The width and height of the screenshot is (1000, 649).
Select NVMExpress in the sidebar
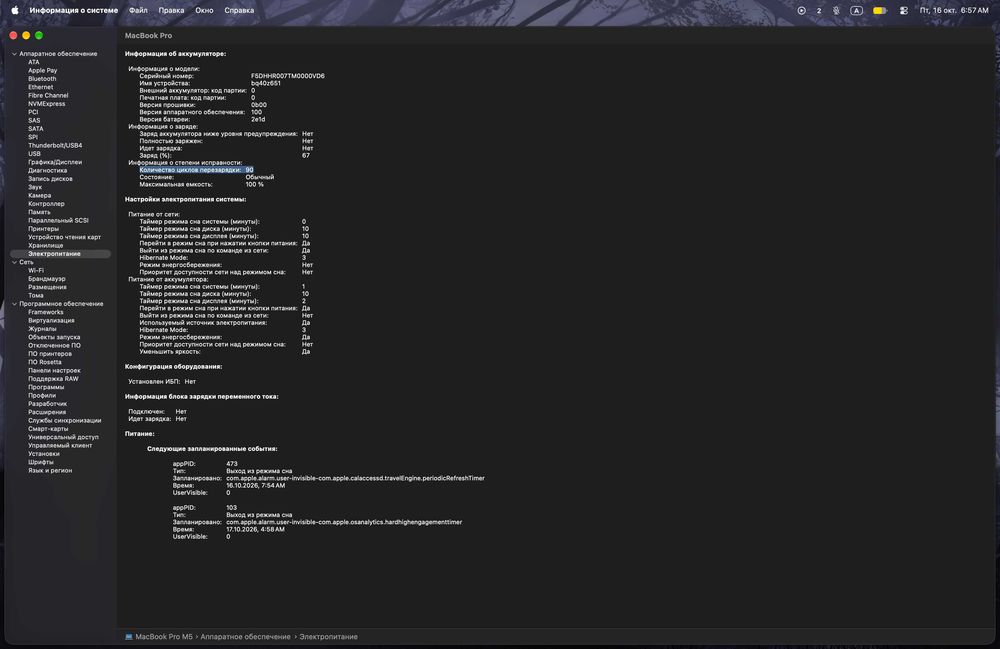tap(47, 104)
